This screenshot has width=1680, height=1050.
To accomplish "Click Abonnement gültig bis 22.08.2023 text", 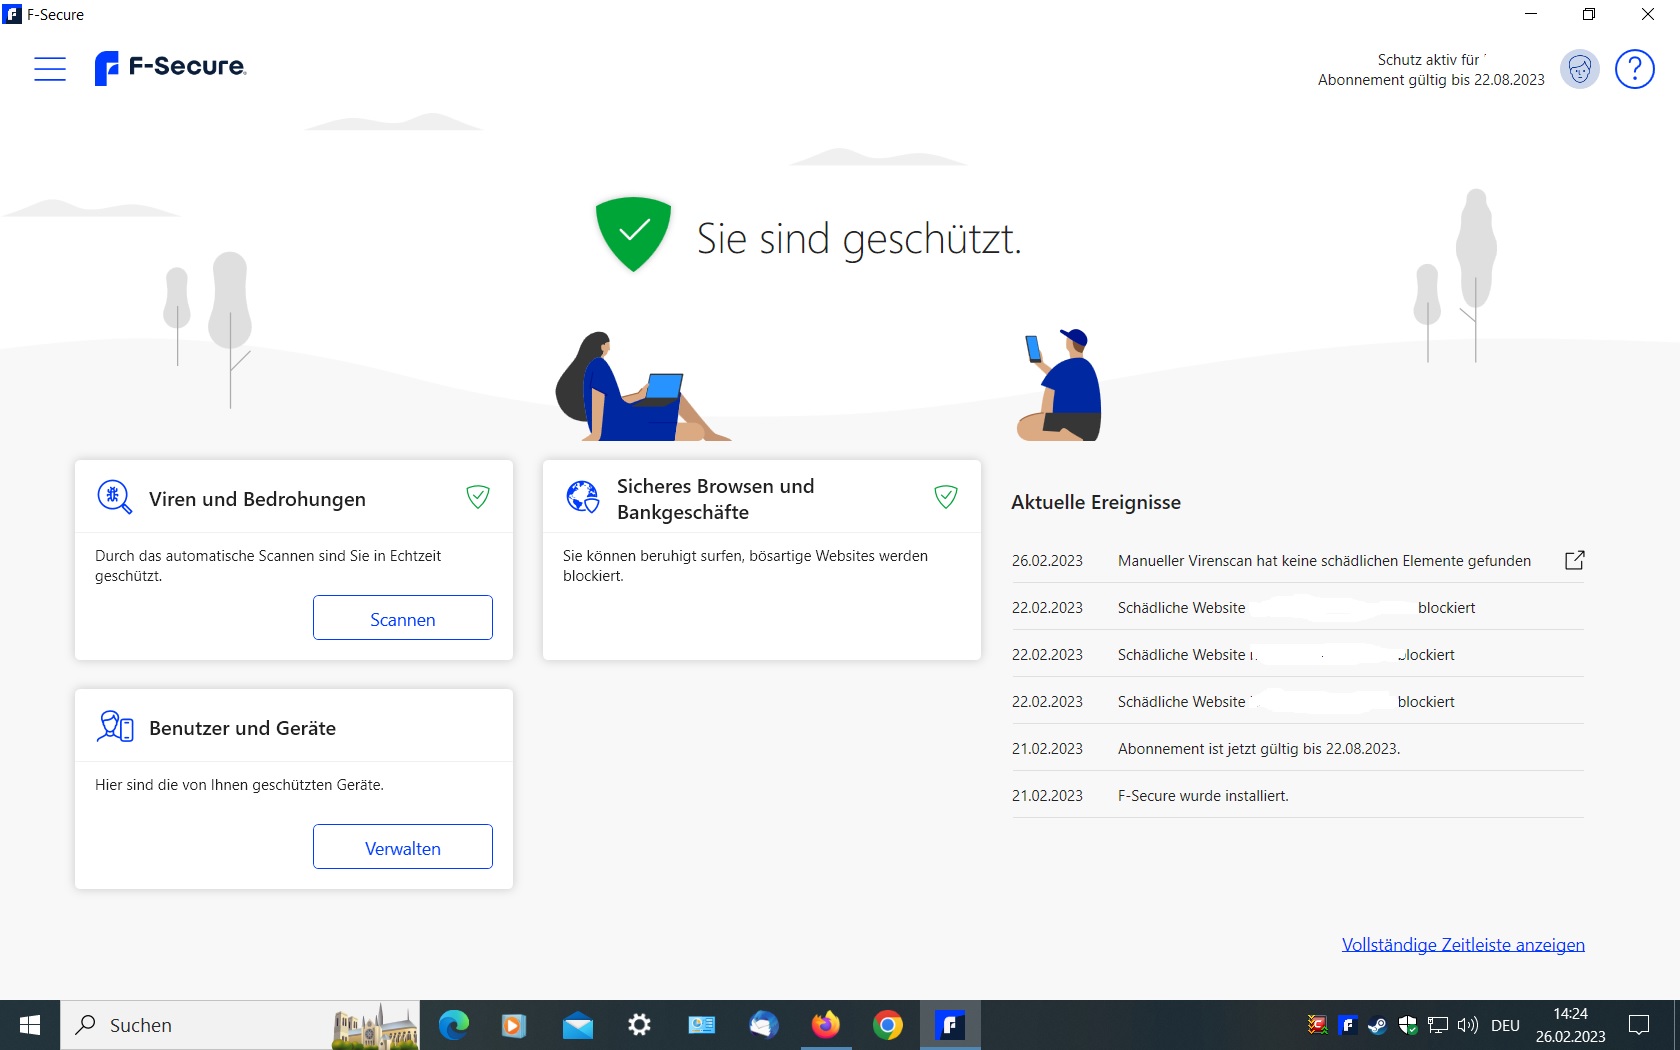I will 1431,80.
